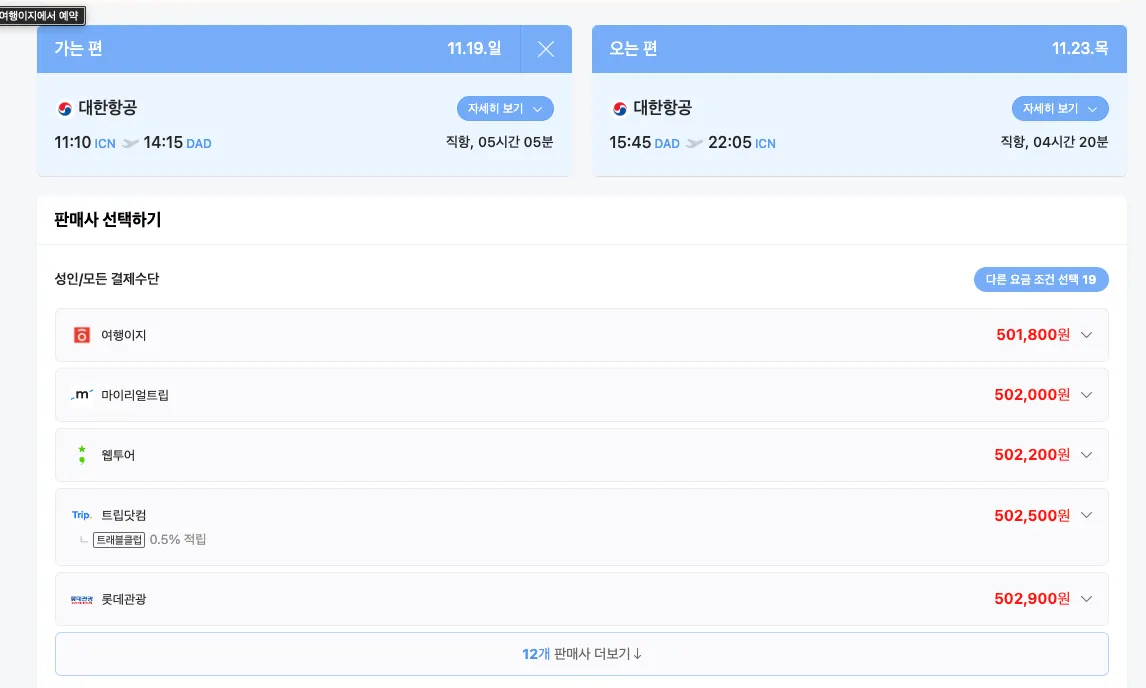
Task: Select the 롯데관광 seller name
Action: pyautogui.click(x=124, y=599)
